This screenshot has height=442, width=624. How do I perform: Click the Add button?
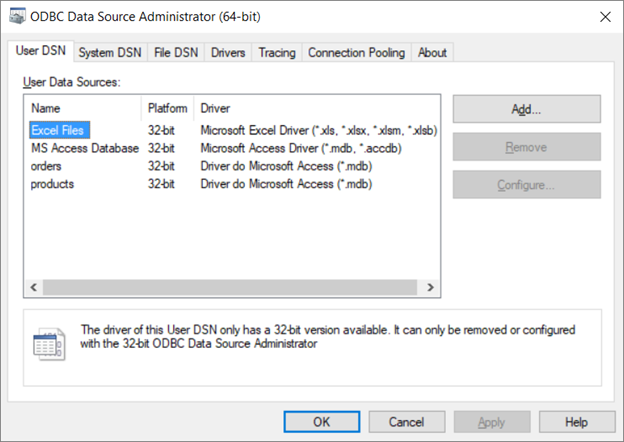526,109
